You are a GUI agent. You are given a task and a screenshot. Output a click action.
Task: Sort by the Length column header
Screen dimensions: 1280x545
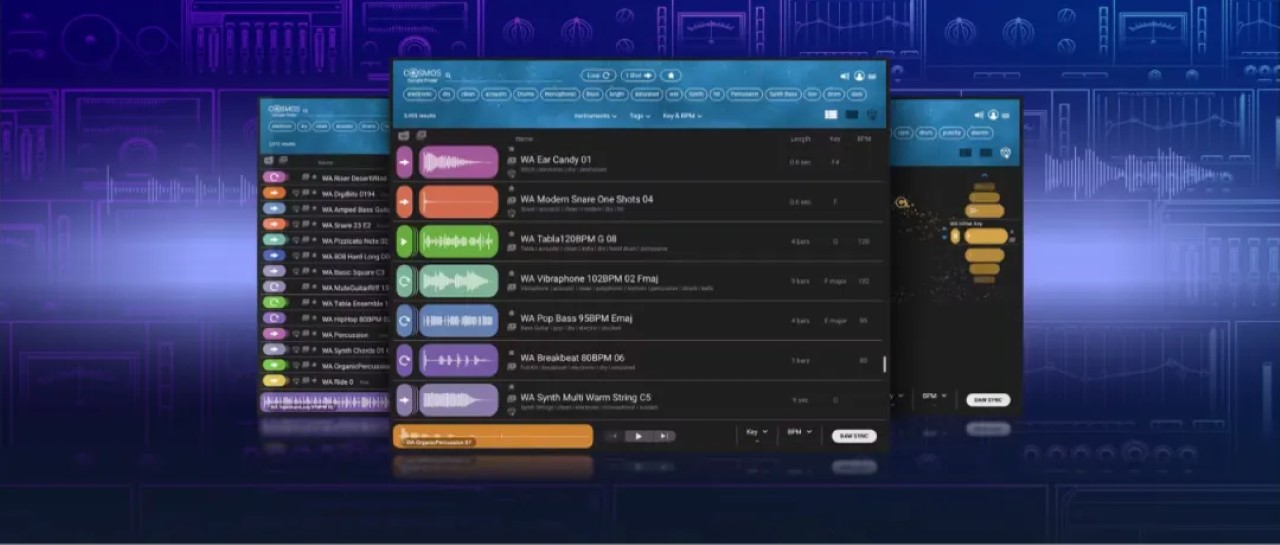coord(800,139)
